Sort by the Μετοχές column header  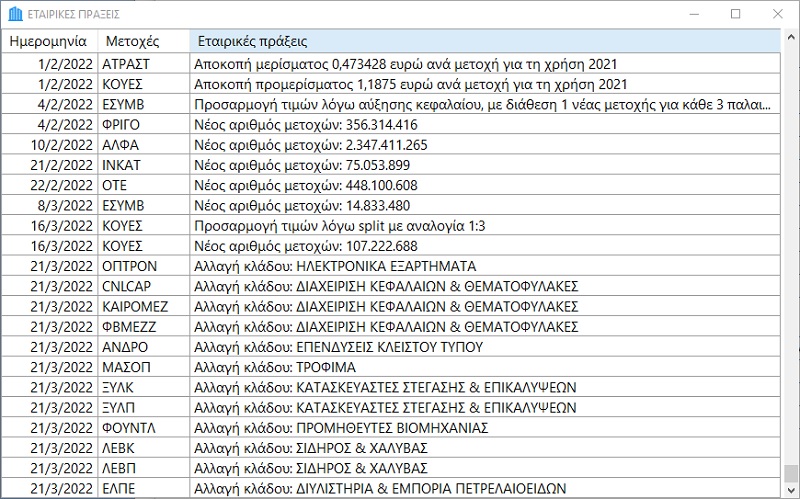click(143, 41)
